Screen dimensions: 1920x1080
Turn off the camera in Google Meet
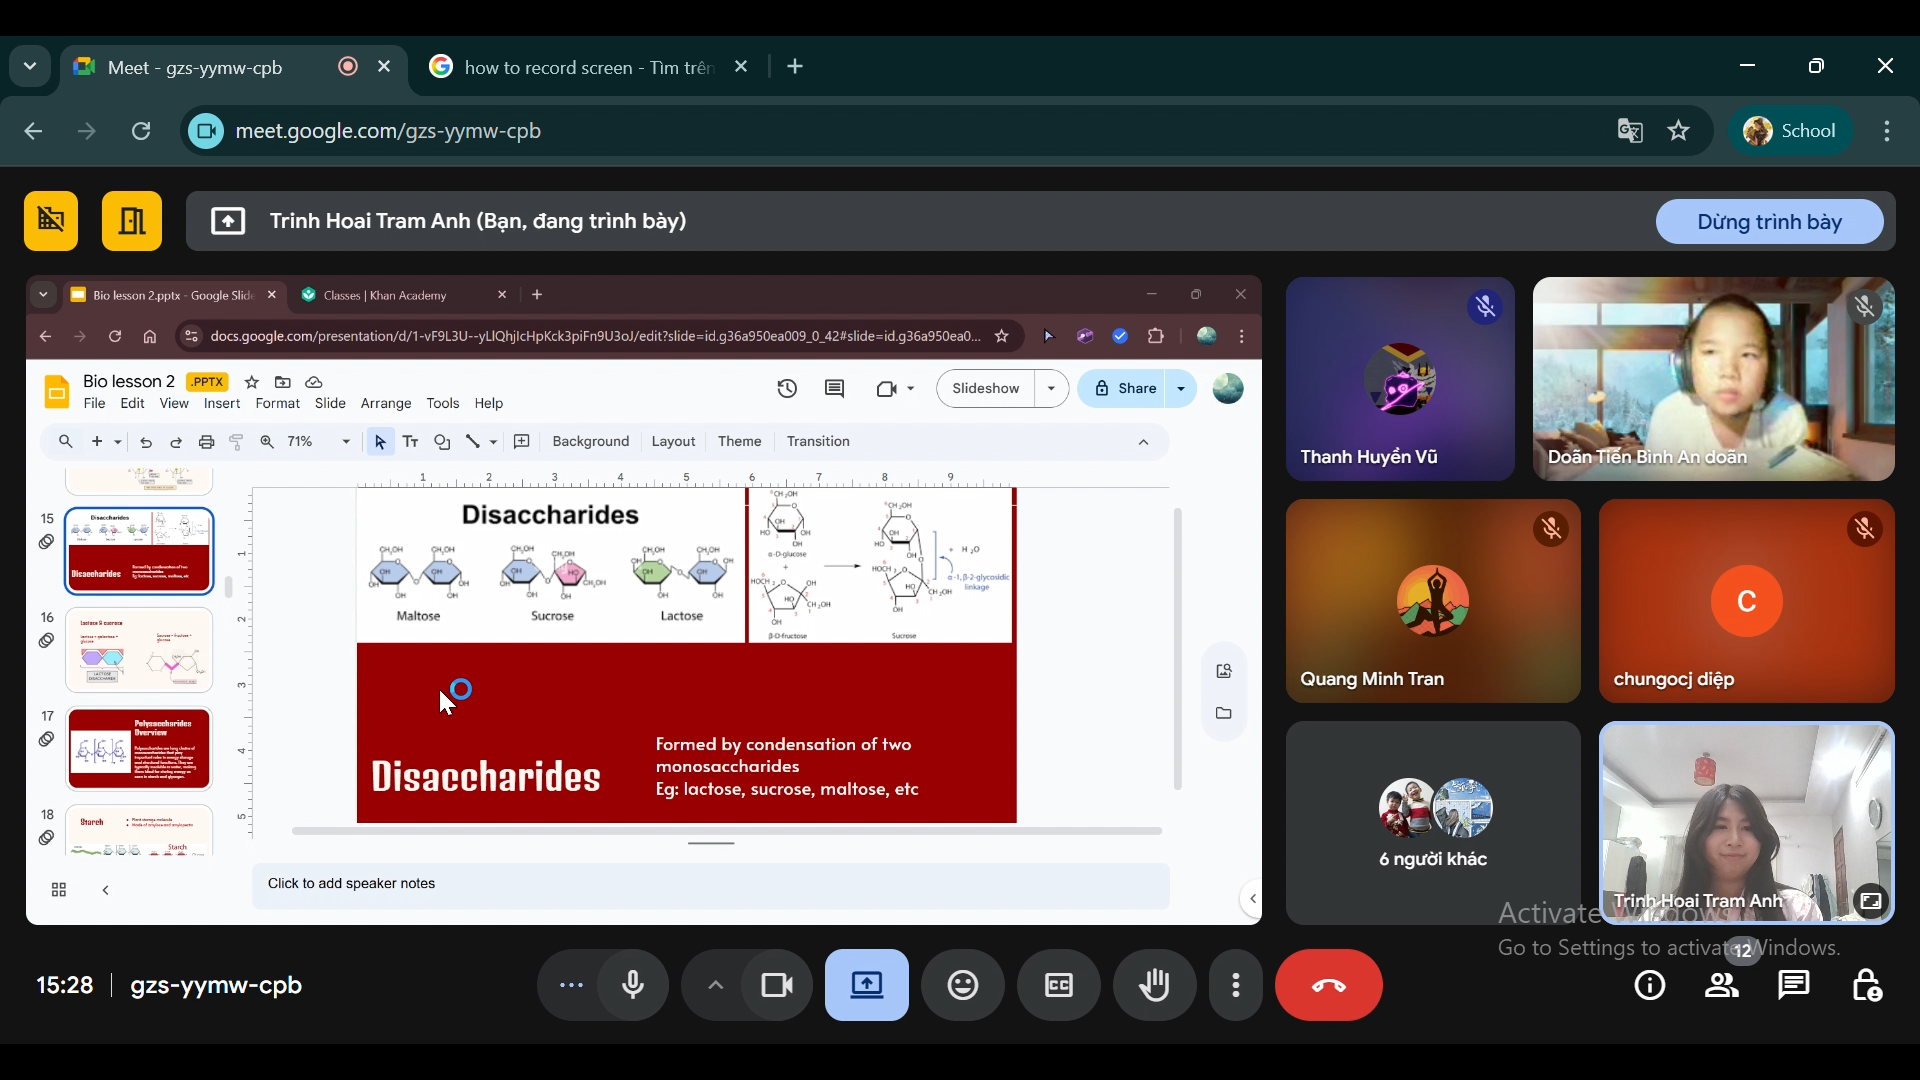point(776,984)
